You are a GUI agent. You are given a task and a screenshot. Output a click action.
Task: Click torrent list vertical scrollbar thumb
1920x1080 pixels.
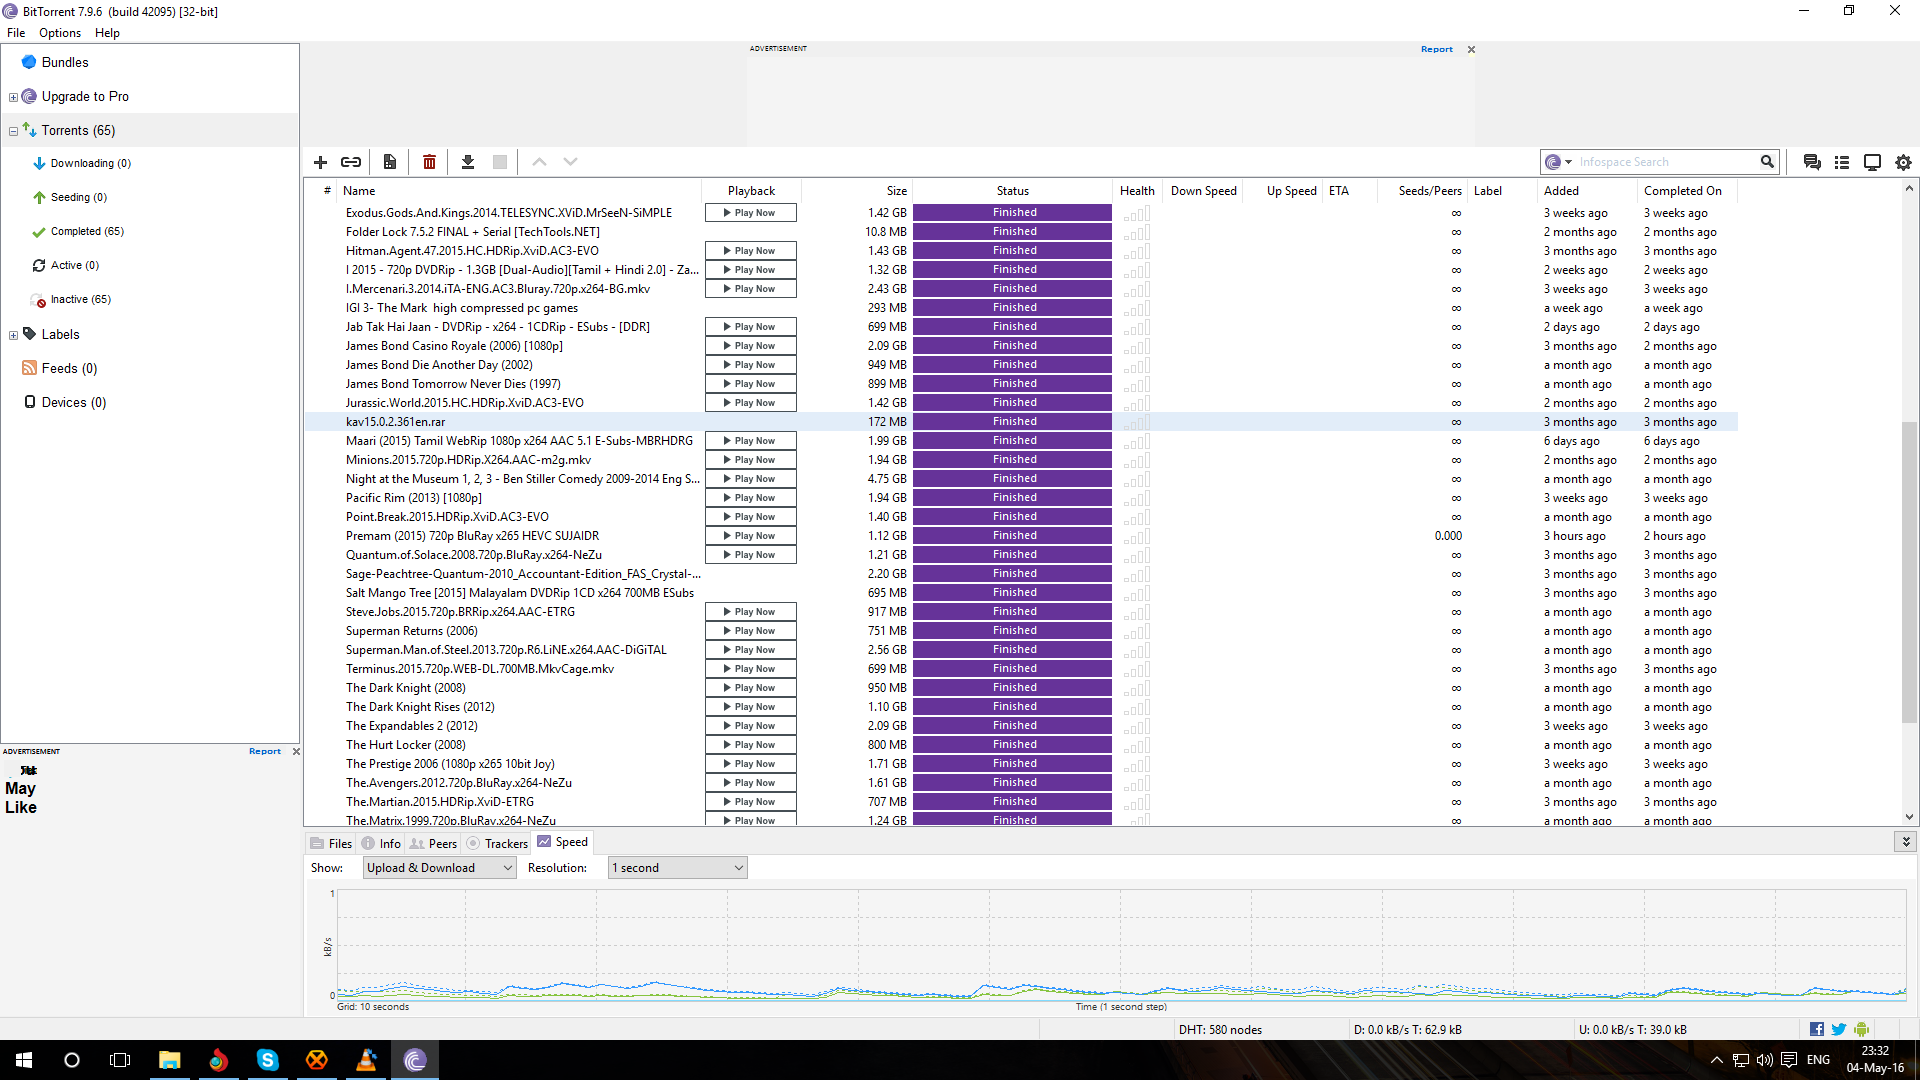pos(1909,572)
